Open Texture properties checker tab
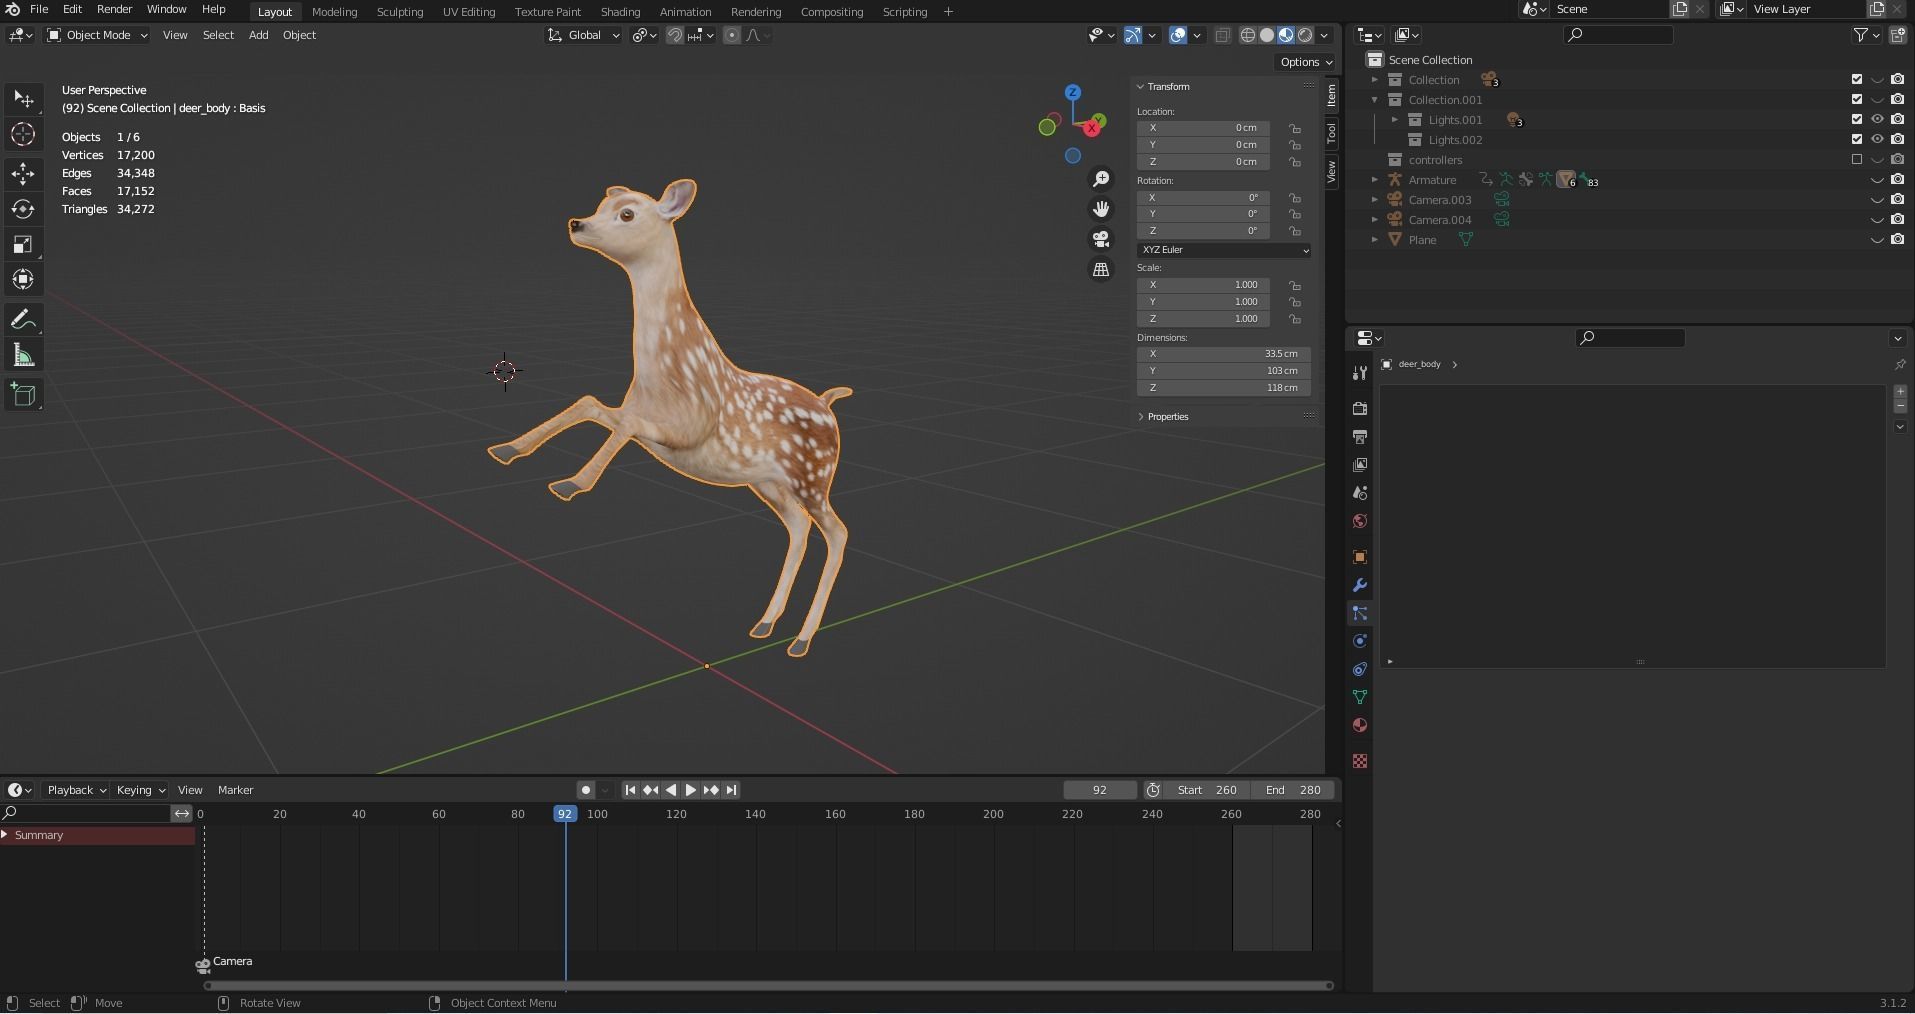The image size is (1915, 1014). click(x=1359, y=761)
